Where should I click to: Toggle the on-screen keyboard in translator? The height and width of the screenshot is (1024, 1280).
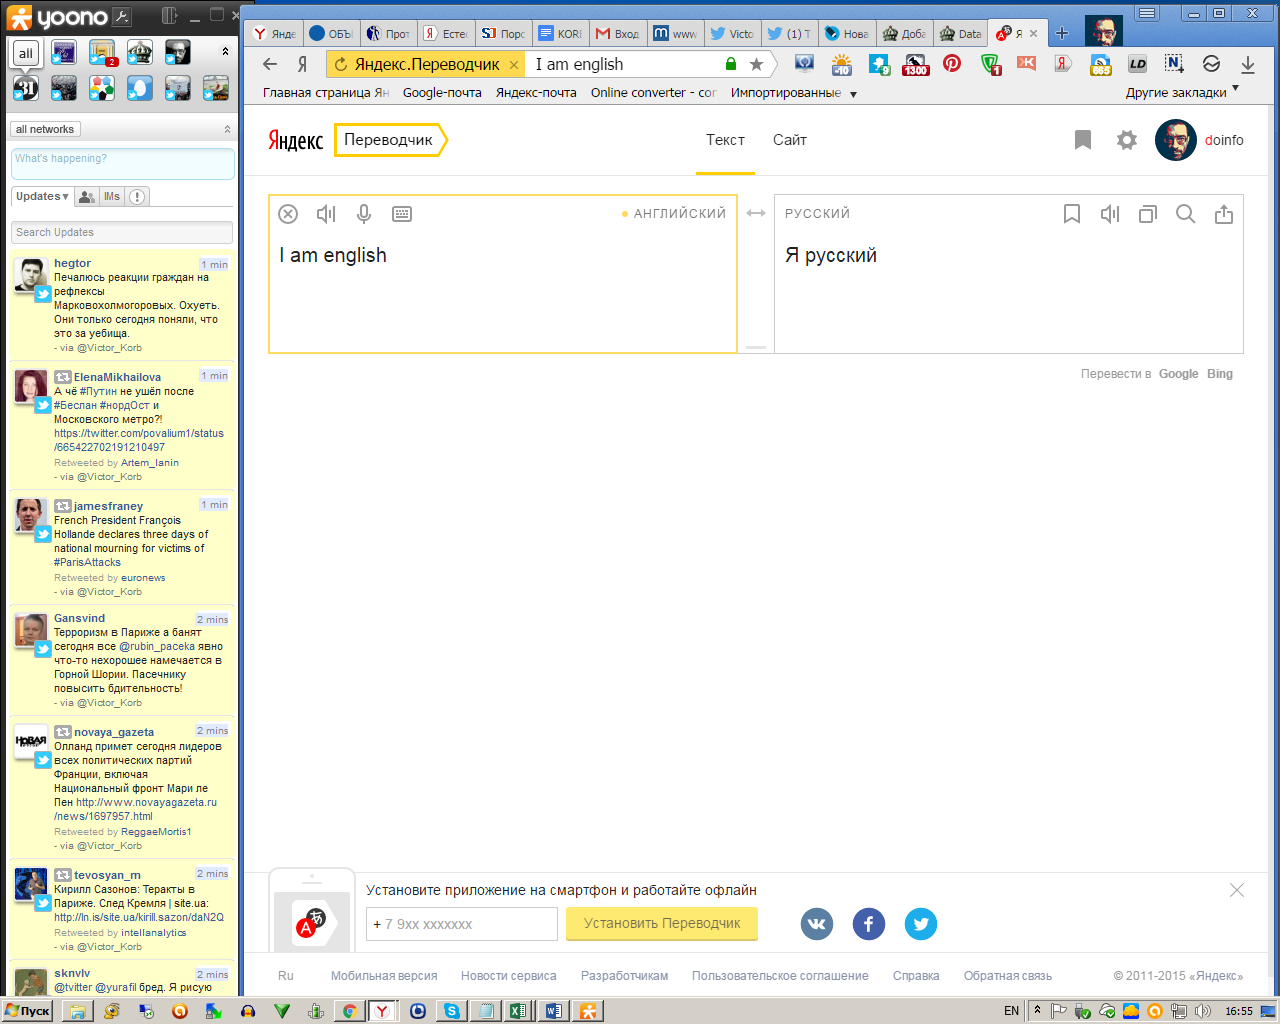(402, 214)
